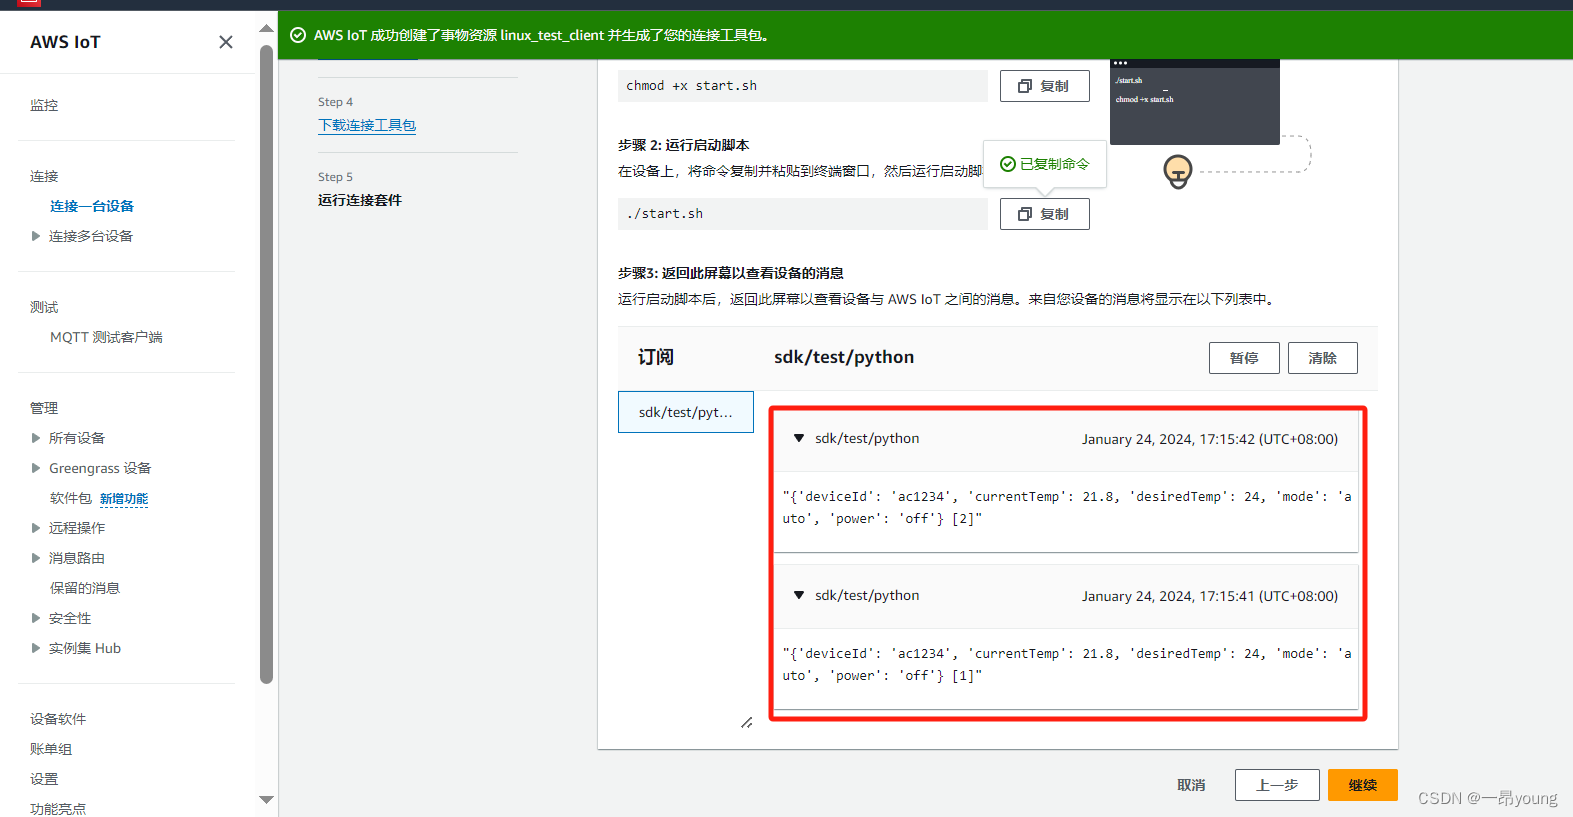
Task: Click the orange 继续 button
Action: click(x=1362, y=785)
